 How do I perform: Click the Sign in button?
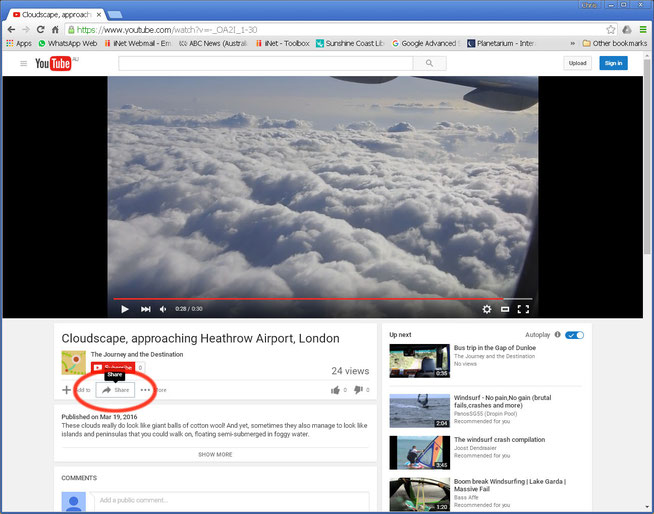pos(613,63)
